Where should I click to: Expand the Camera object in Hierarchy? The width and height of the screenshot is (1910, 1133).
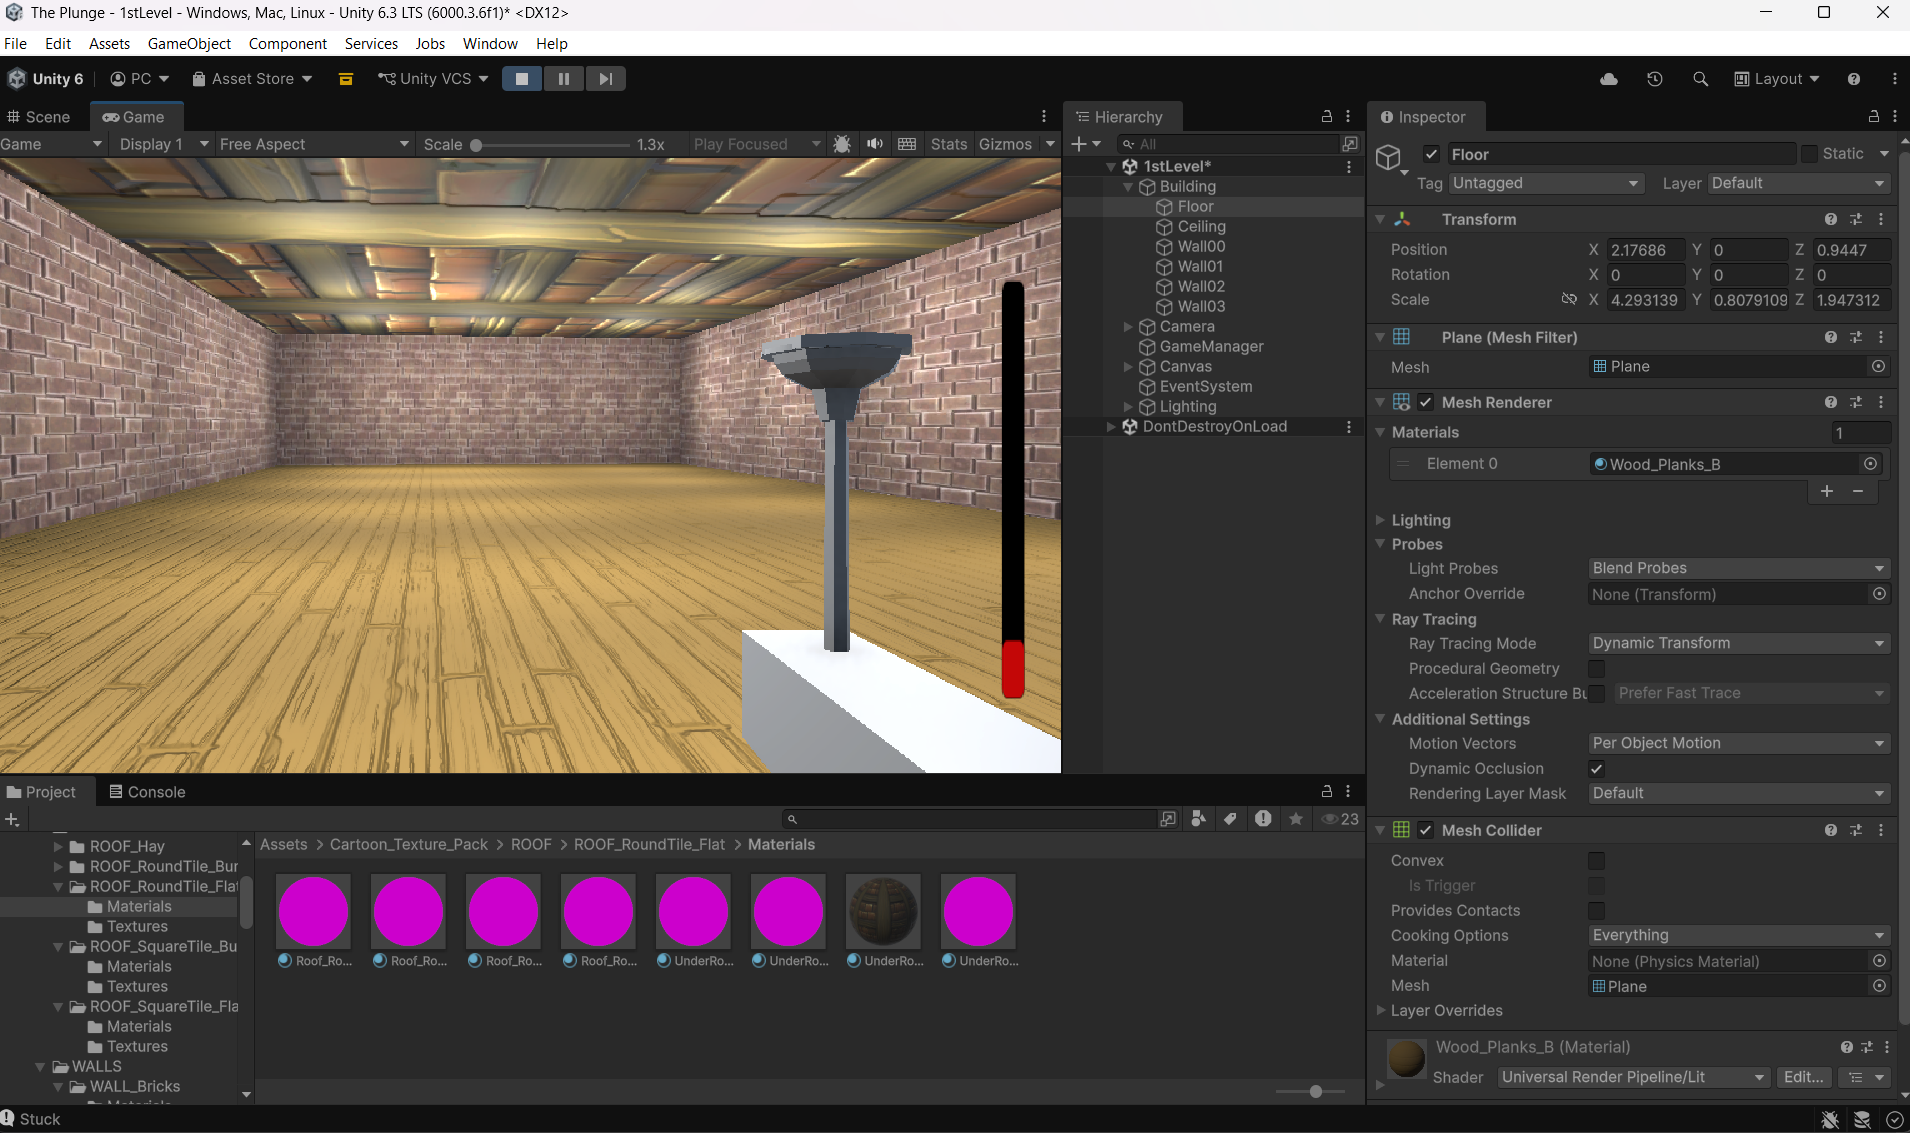coord(1129,327)
